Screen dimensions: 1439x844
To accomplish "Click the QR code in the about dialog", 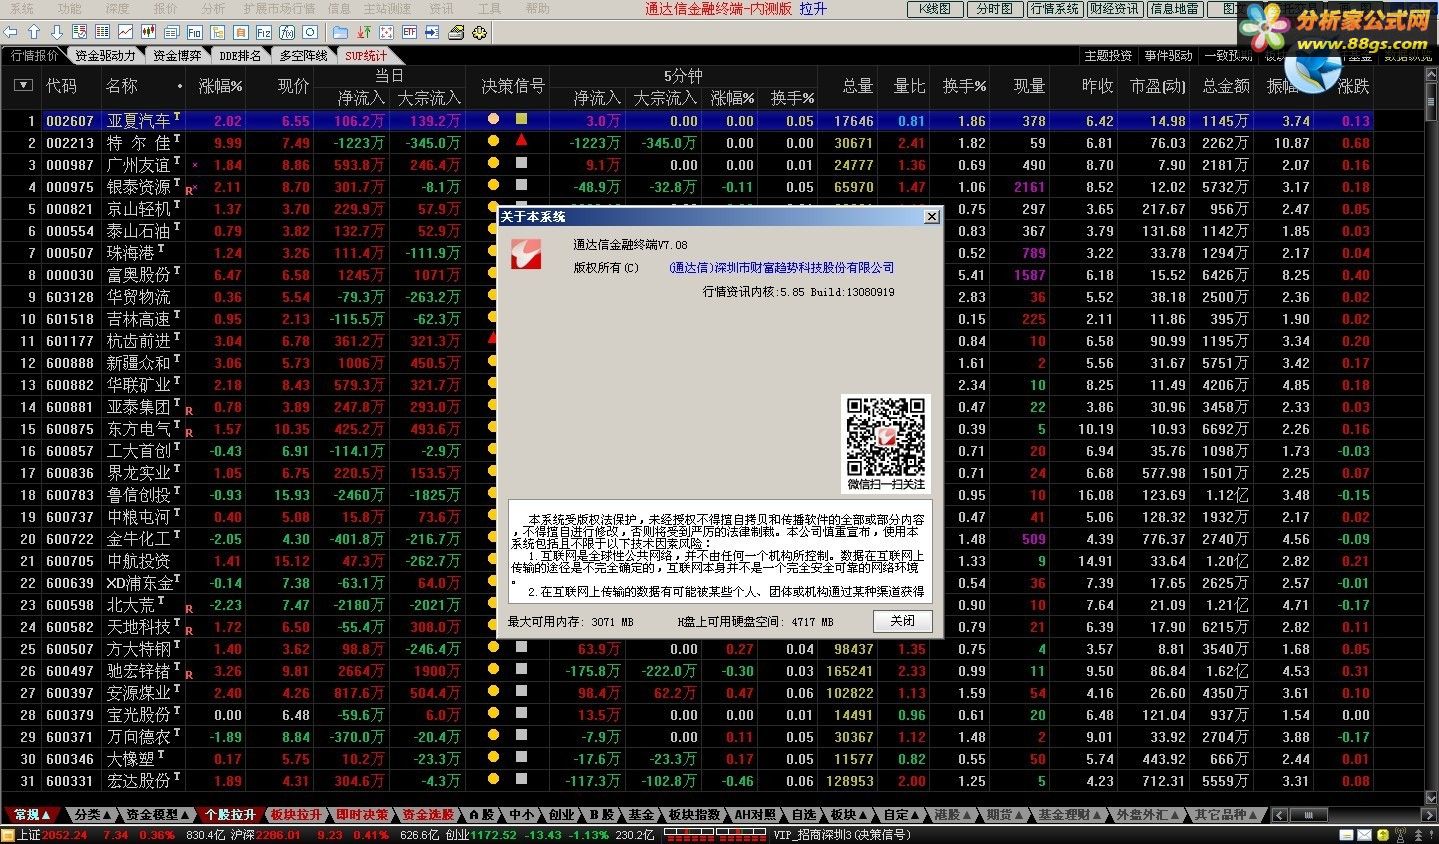I will pos(885,436).
